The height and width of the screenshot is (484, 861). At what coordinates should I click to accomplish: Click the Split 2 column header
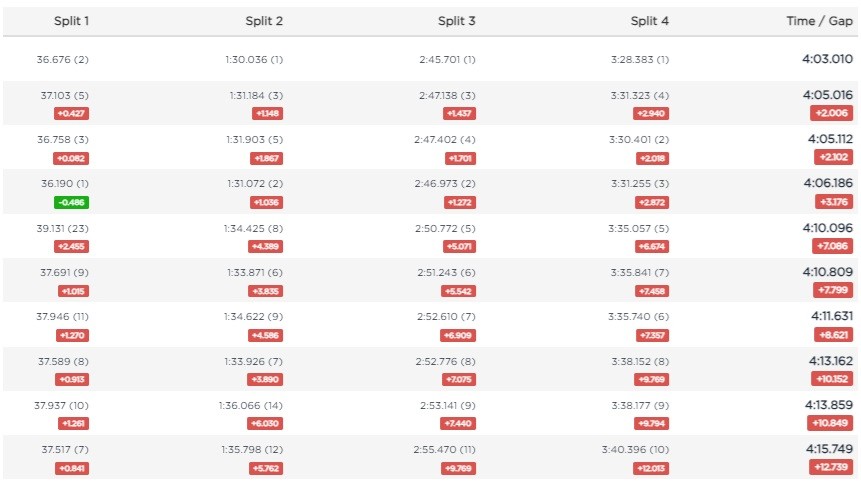264,21
